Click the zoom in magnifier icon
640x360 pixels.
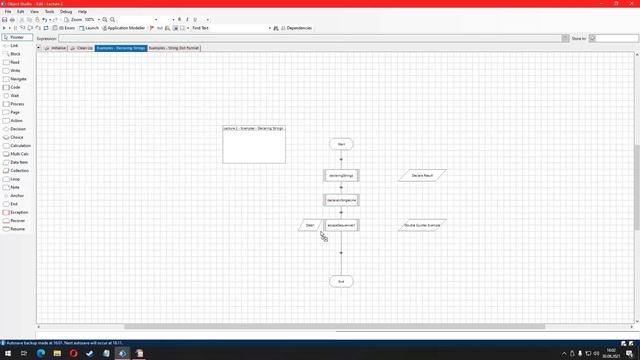(105, 20)
